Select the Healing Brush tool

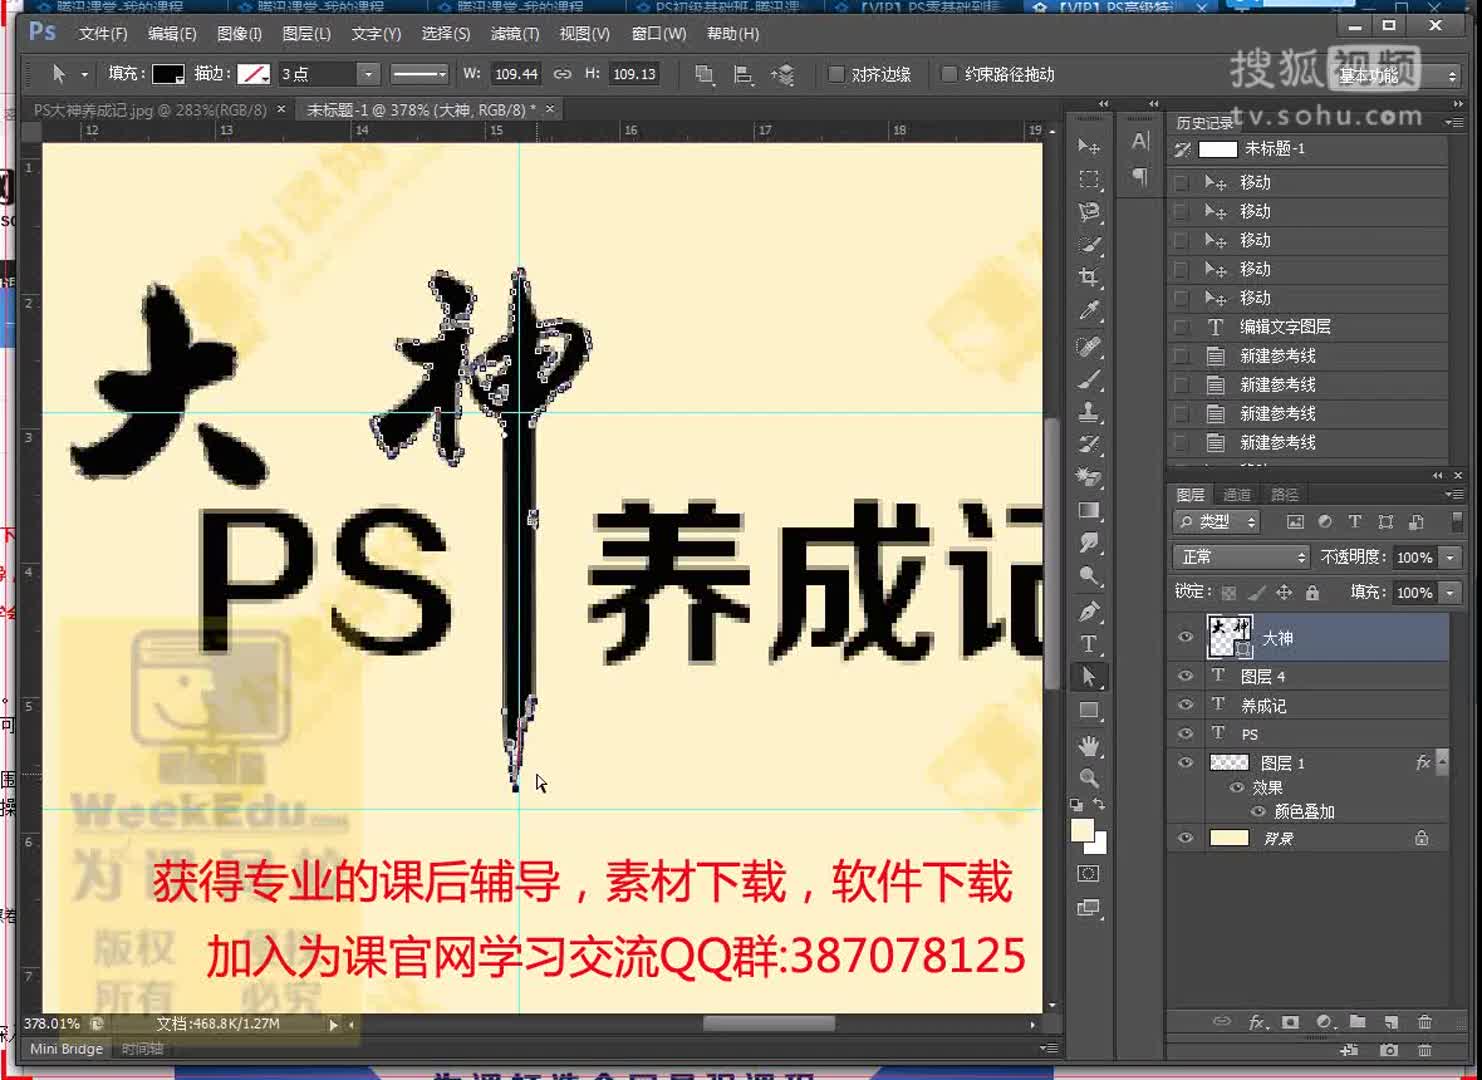point(1089,346)
